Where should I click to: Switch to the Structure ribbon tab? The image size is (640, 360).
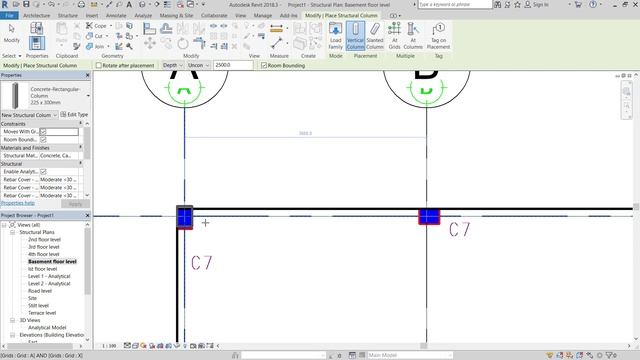click(x=68, y=16)
